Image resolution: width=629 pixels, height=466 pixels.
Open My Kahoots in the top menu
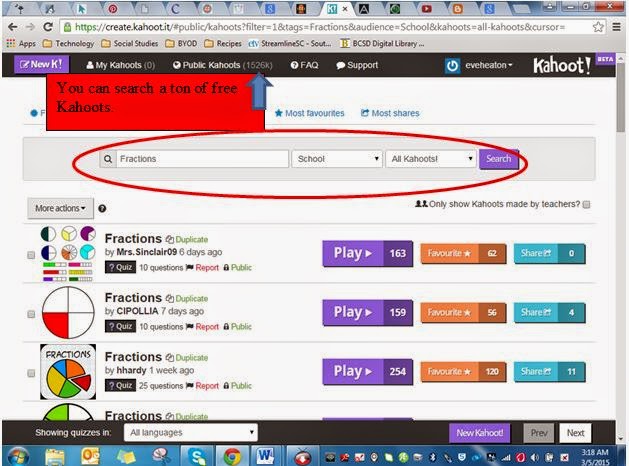120,65
